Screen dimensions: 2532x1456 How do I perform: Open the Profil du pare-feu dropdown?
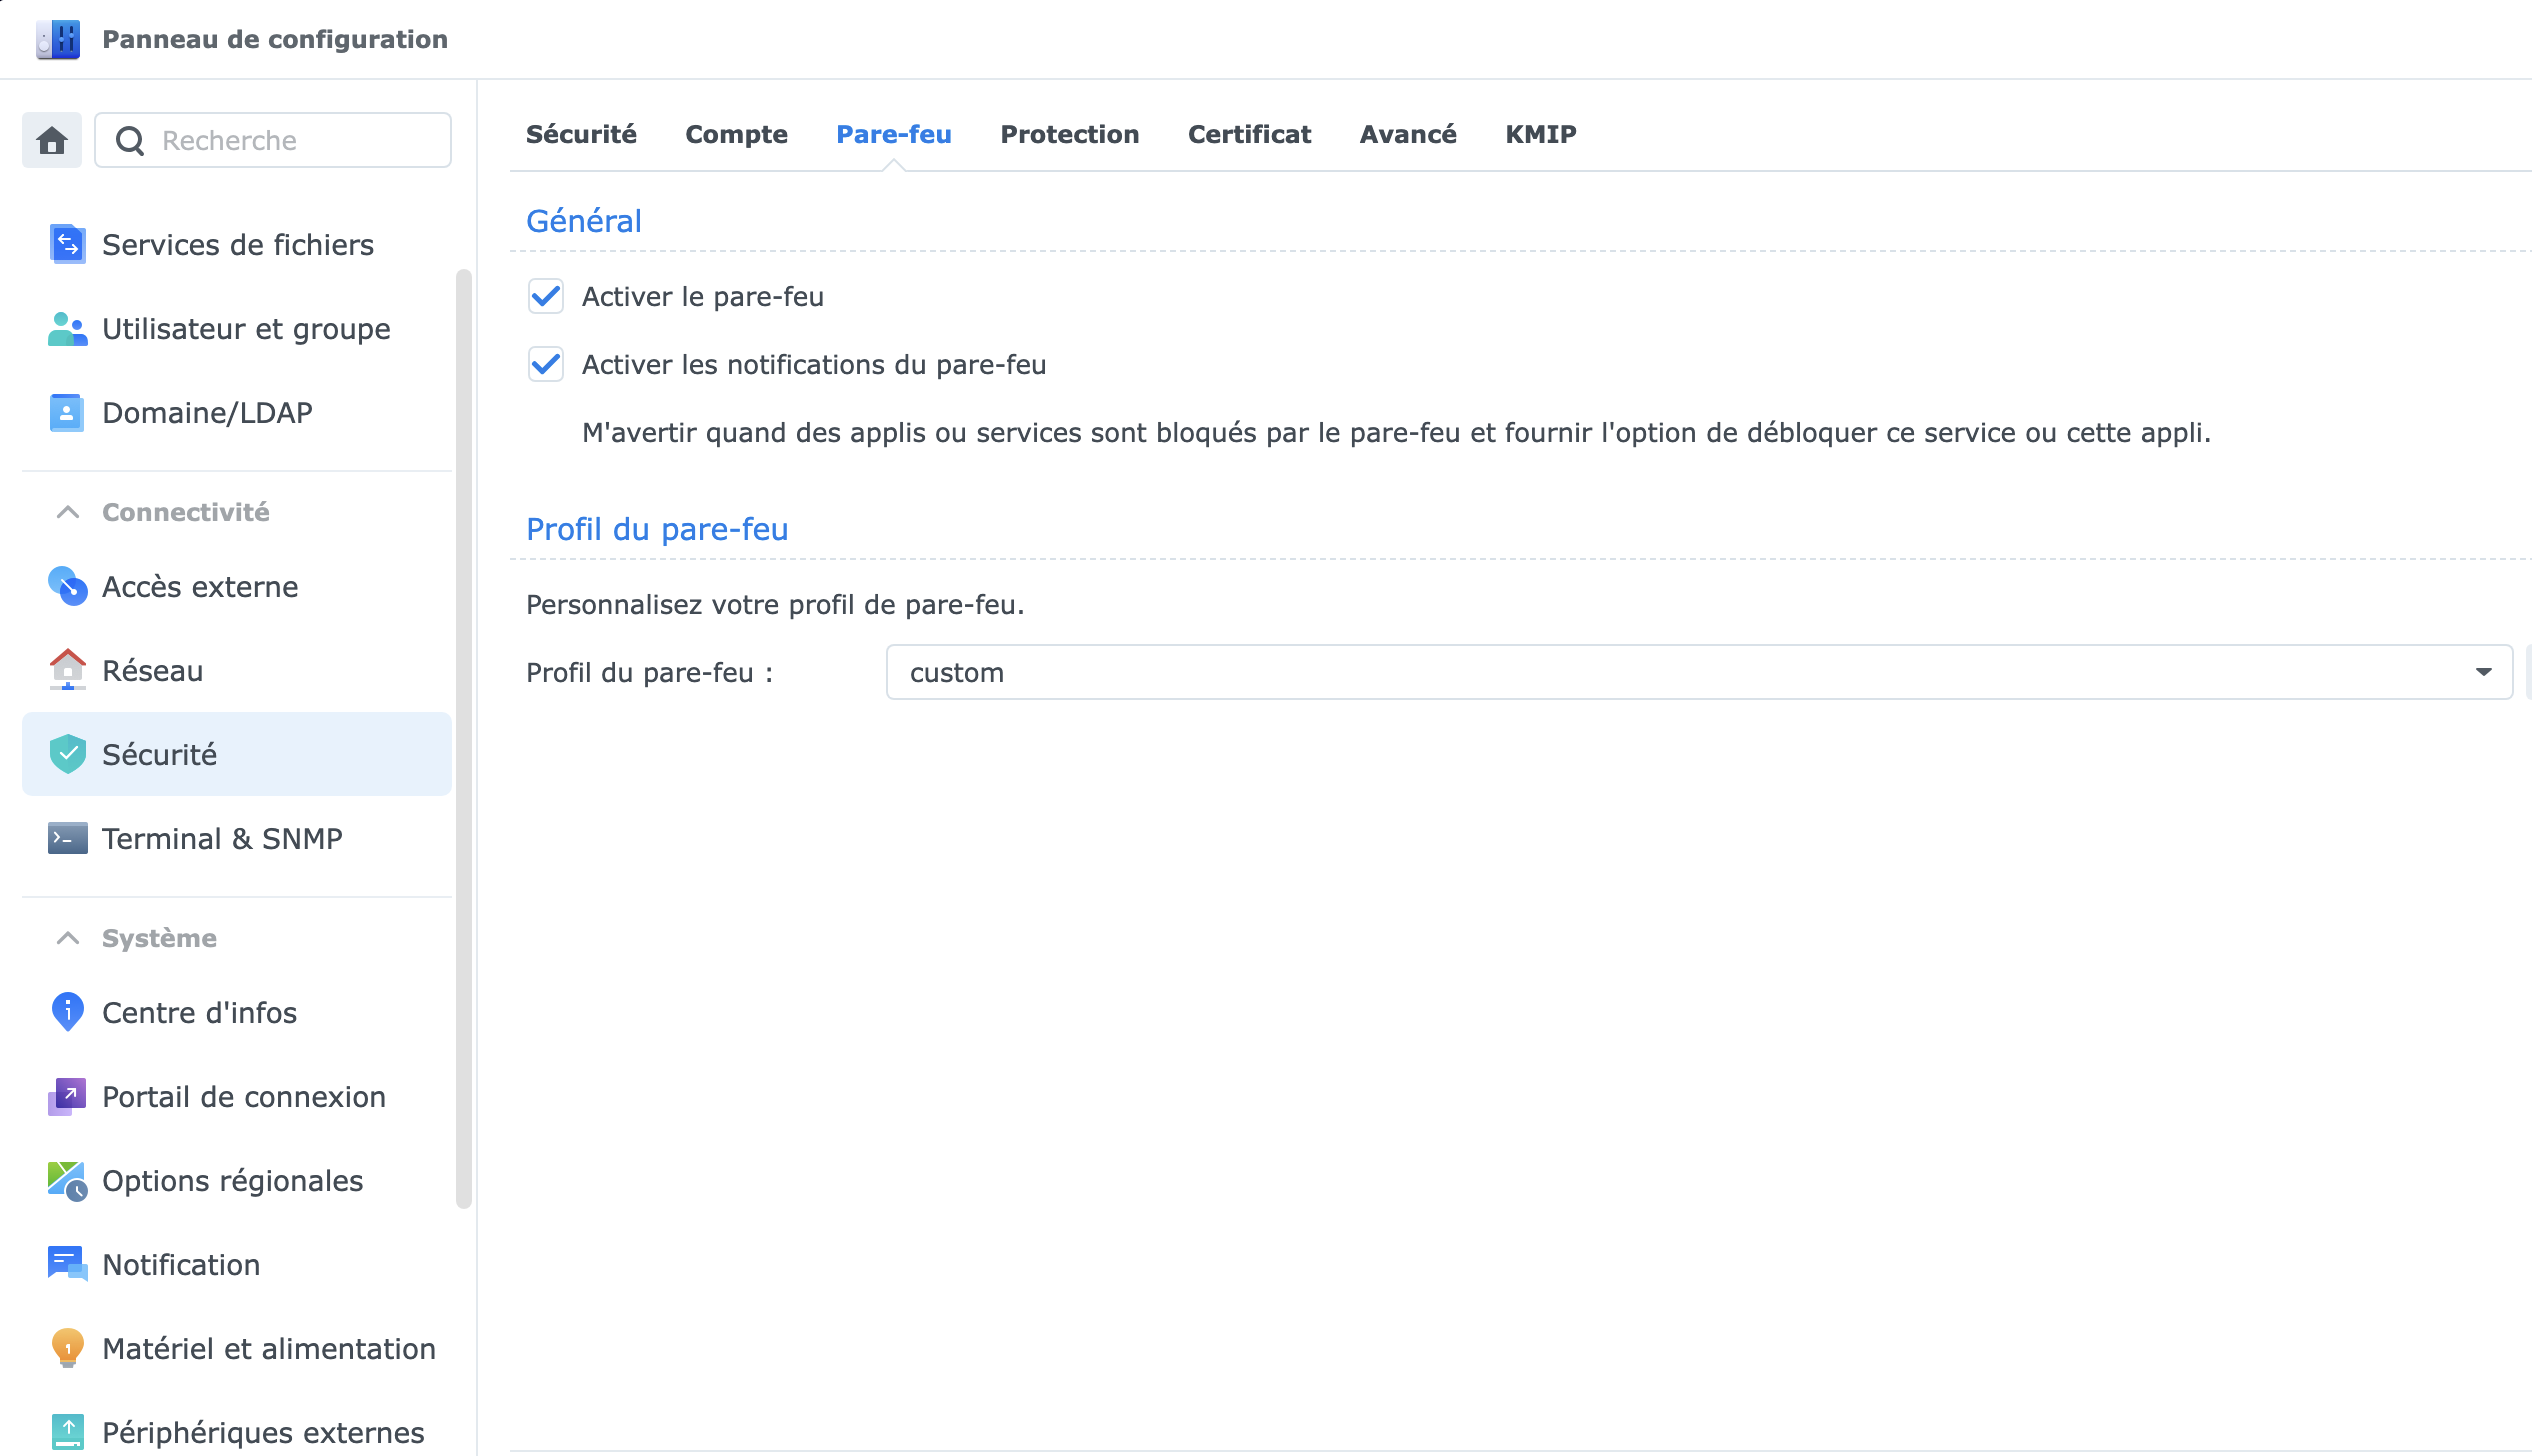pos(1698,673)
